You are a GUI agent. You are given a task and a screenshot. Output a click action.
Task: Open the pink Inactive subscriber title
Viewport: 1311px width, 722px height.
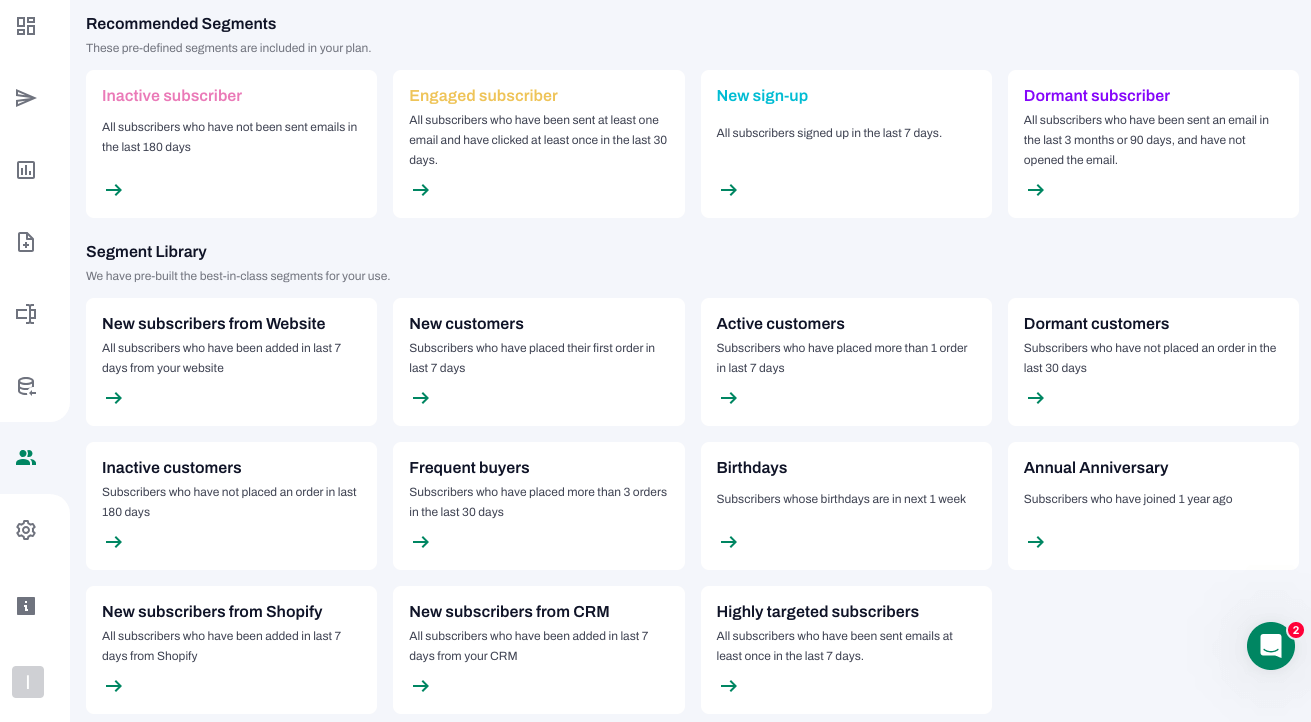tap(172, 96)
